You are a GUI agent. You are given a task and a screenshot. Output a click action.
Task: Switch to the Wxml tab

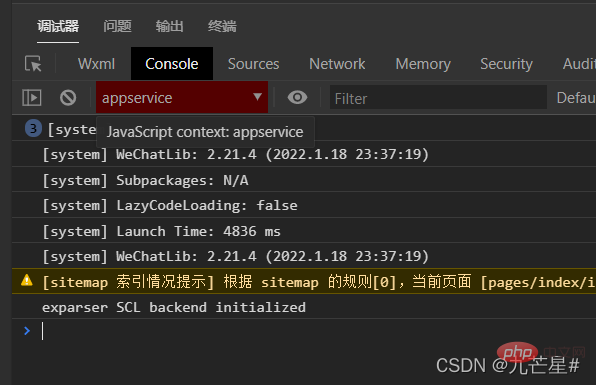(96, 64)
